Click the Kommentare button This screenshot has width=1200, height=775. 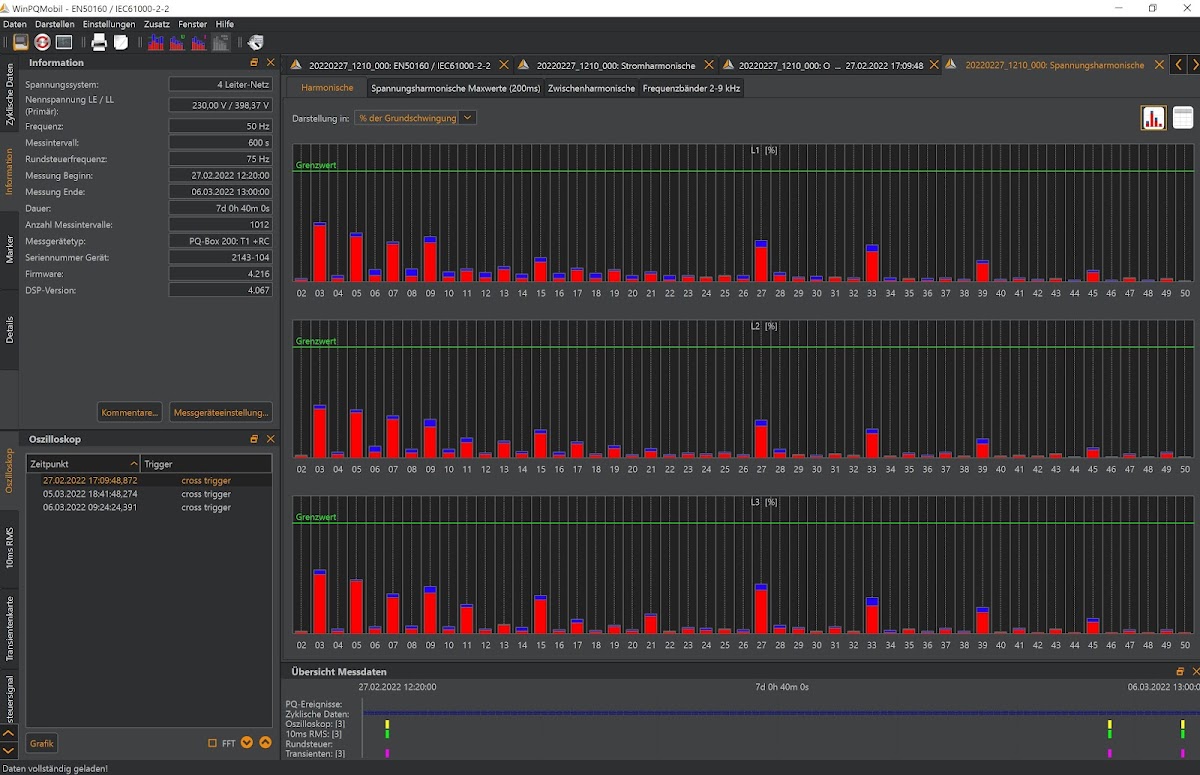pyautogui.click(x=130, y=412)
